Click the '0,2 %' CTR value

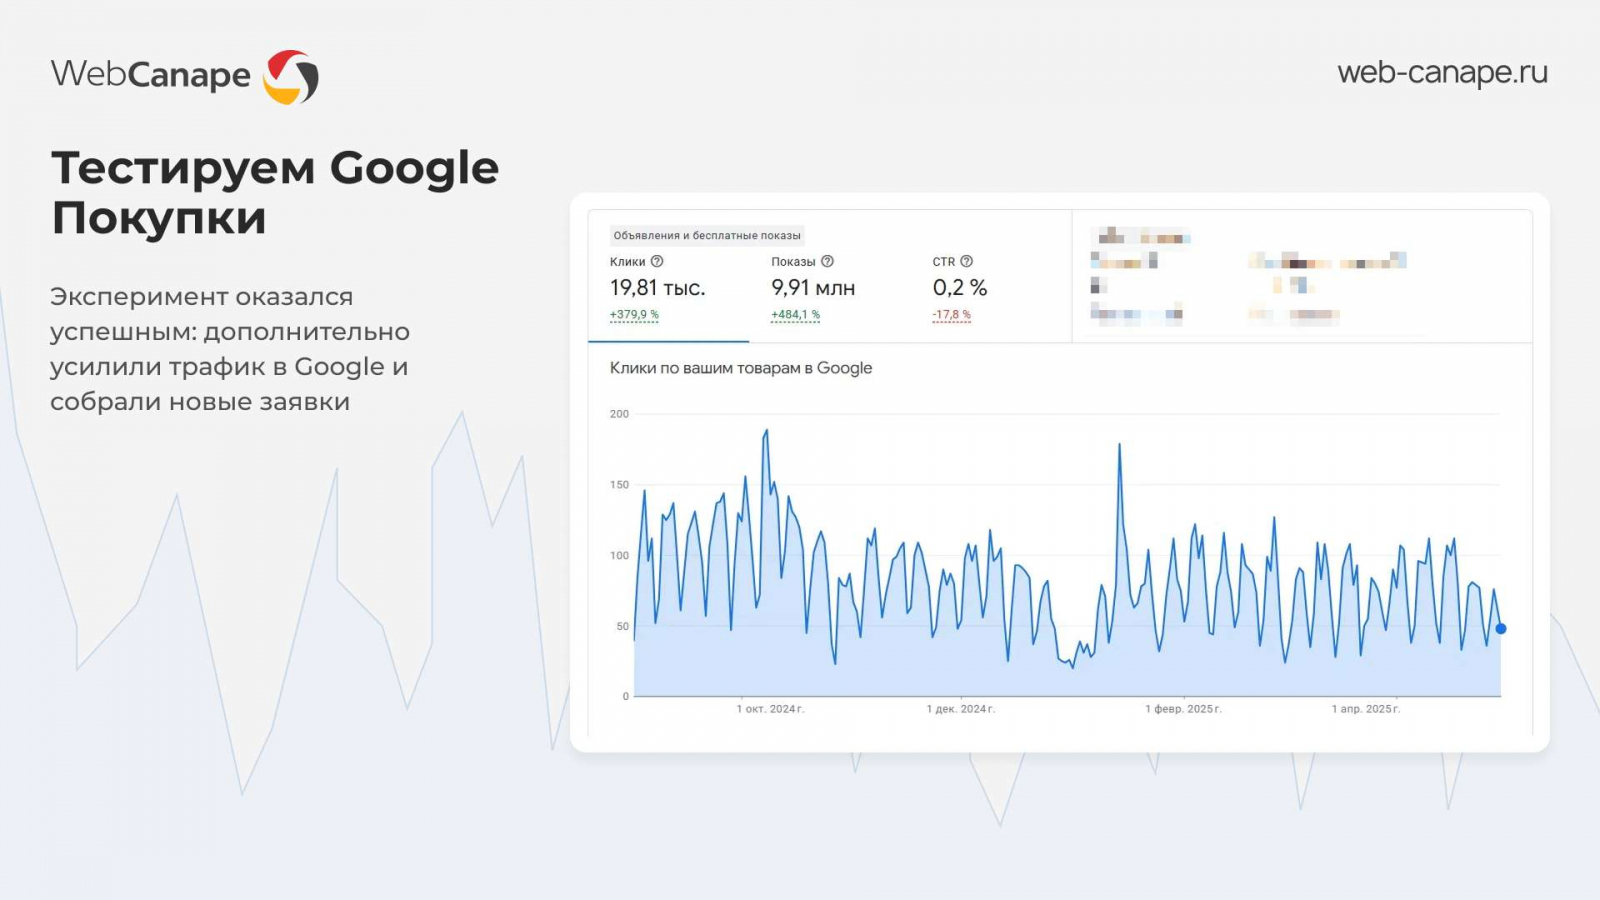point(960,288)
